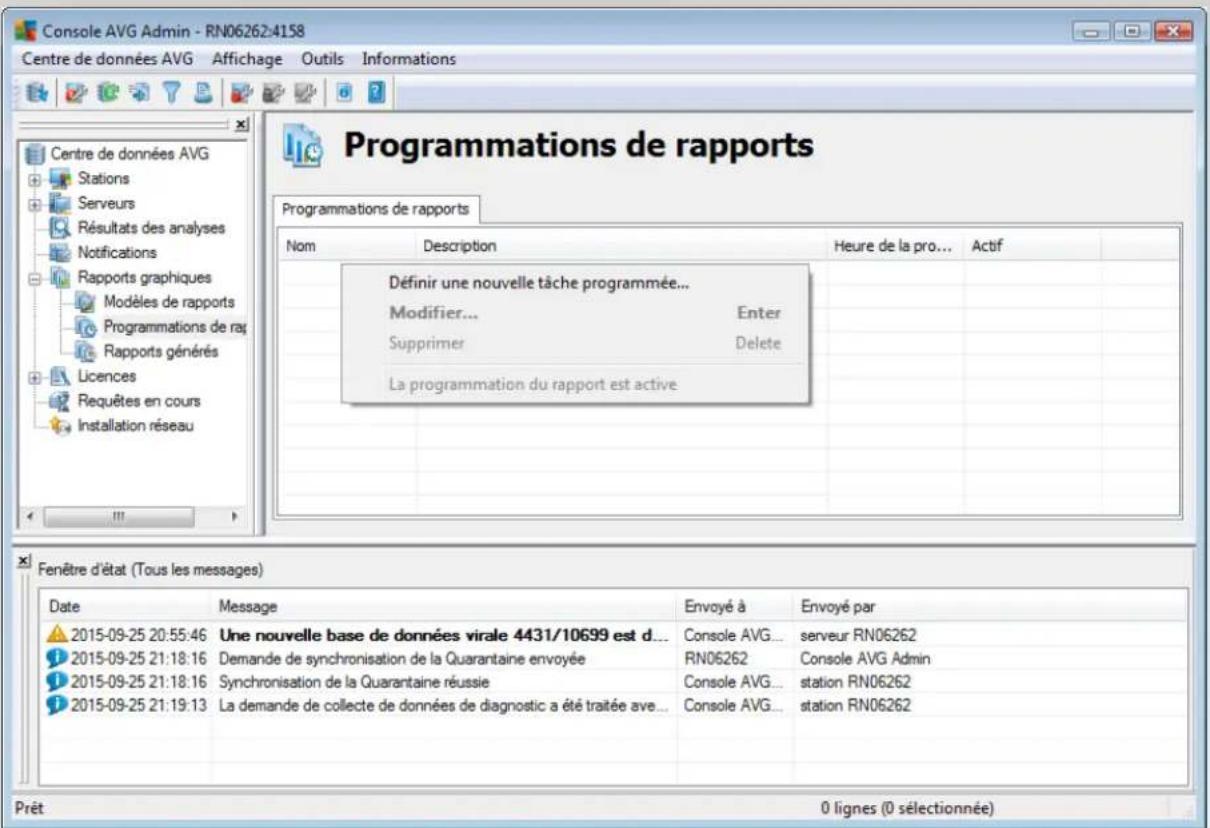Sort messages by the Date column header

[x=126, y=606]
